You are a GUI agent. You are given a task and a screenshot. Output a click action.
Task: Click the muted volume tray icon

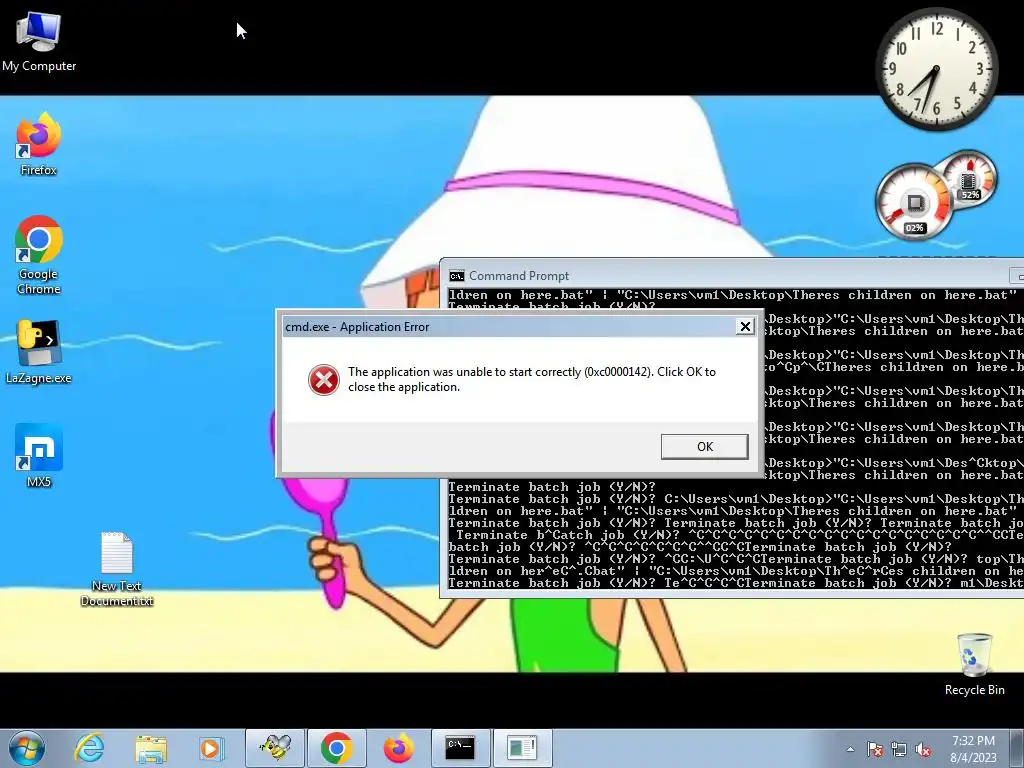tap(923, 749)
